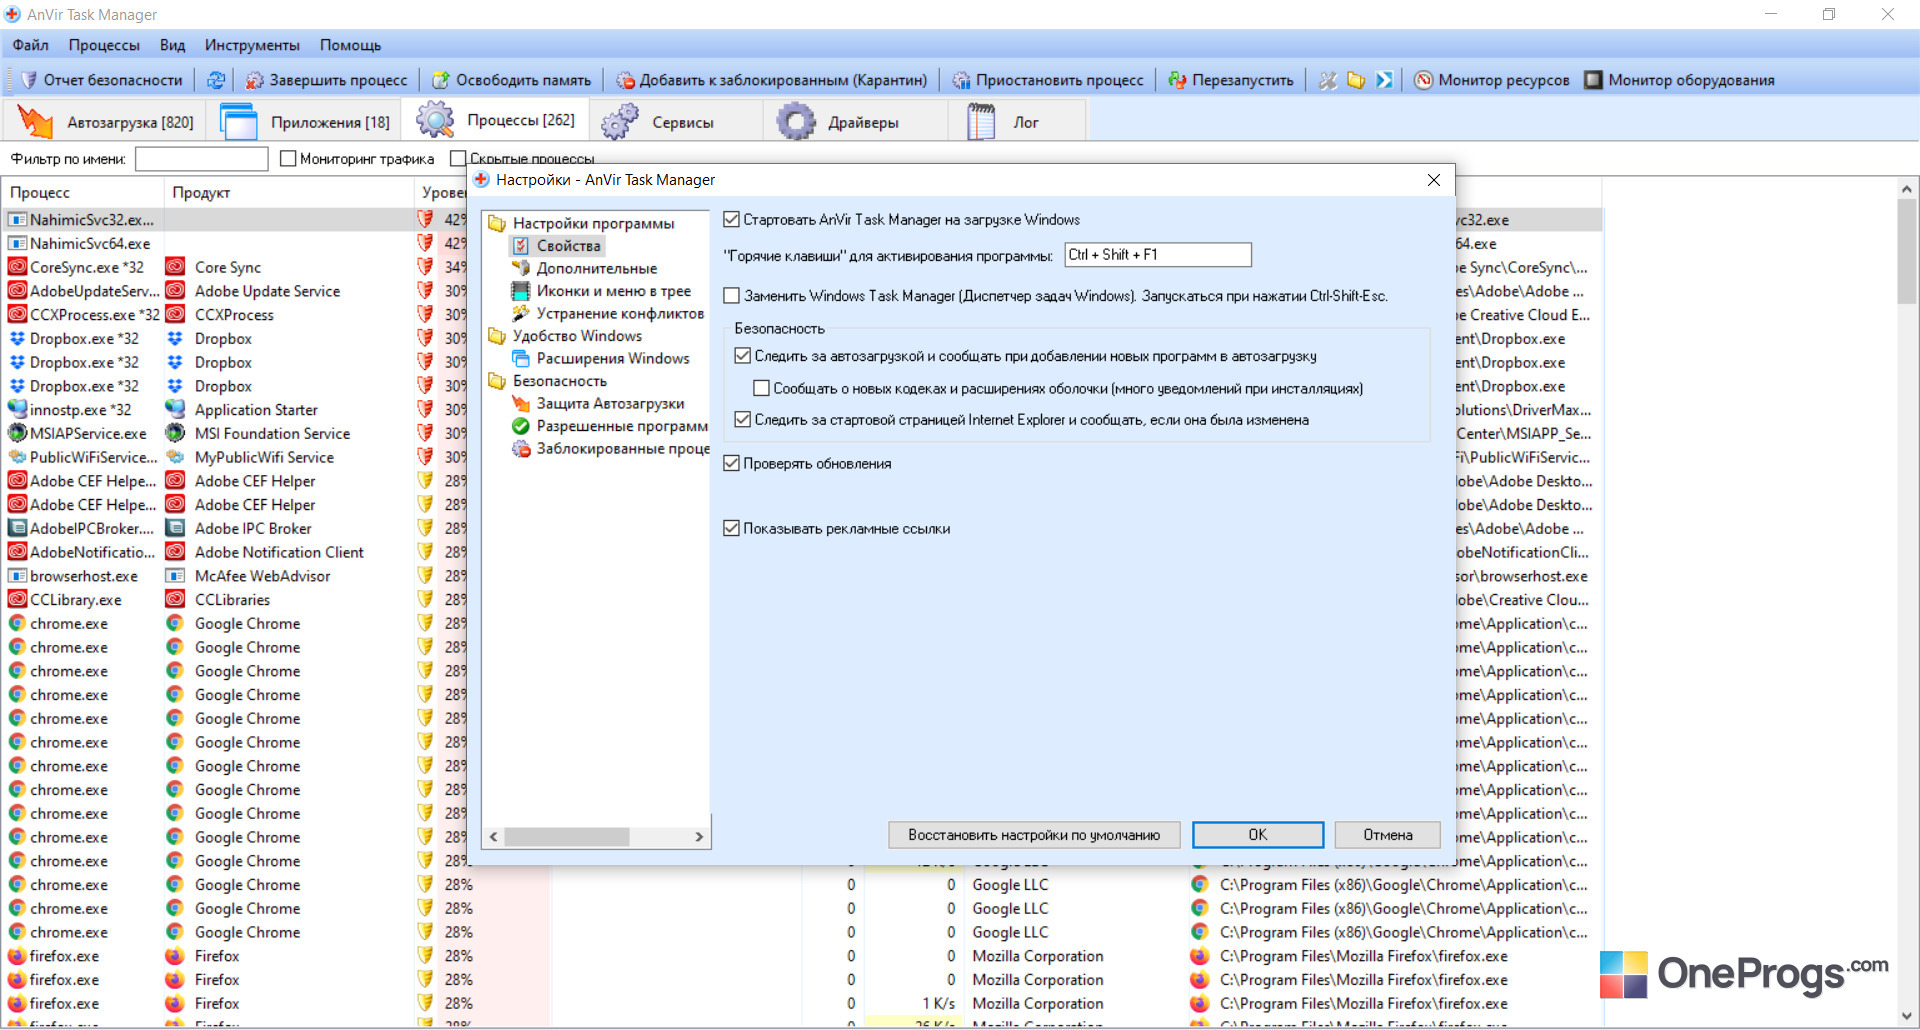1920x1030 pixels.
Task: Select Дополнительные in the settings tree
Action: [596, 268]
